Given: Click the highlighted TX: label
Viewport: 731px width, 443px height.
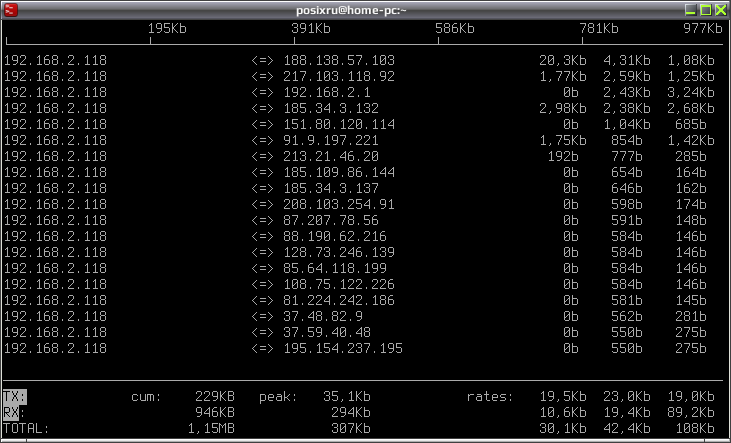Looking at the screenshot, I should coord(15,397).
